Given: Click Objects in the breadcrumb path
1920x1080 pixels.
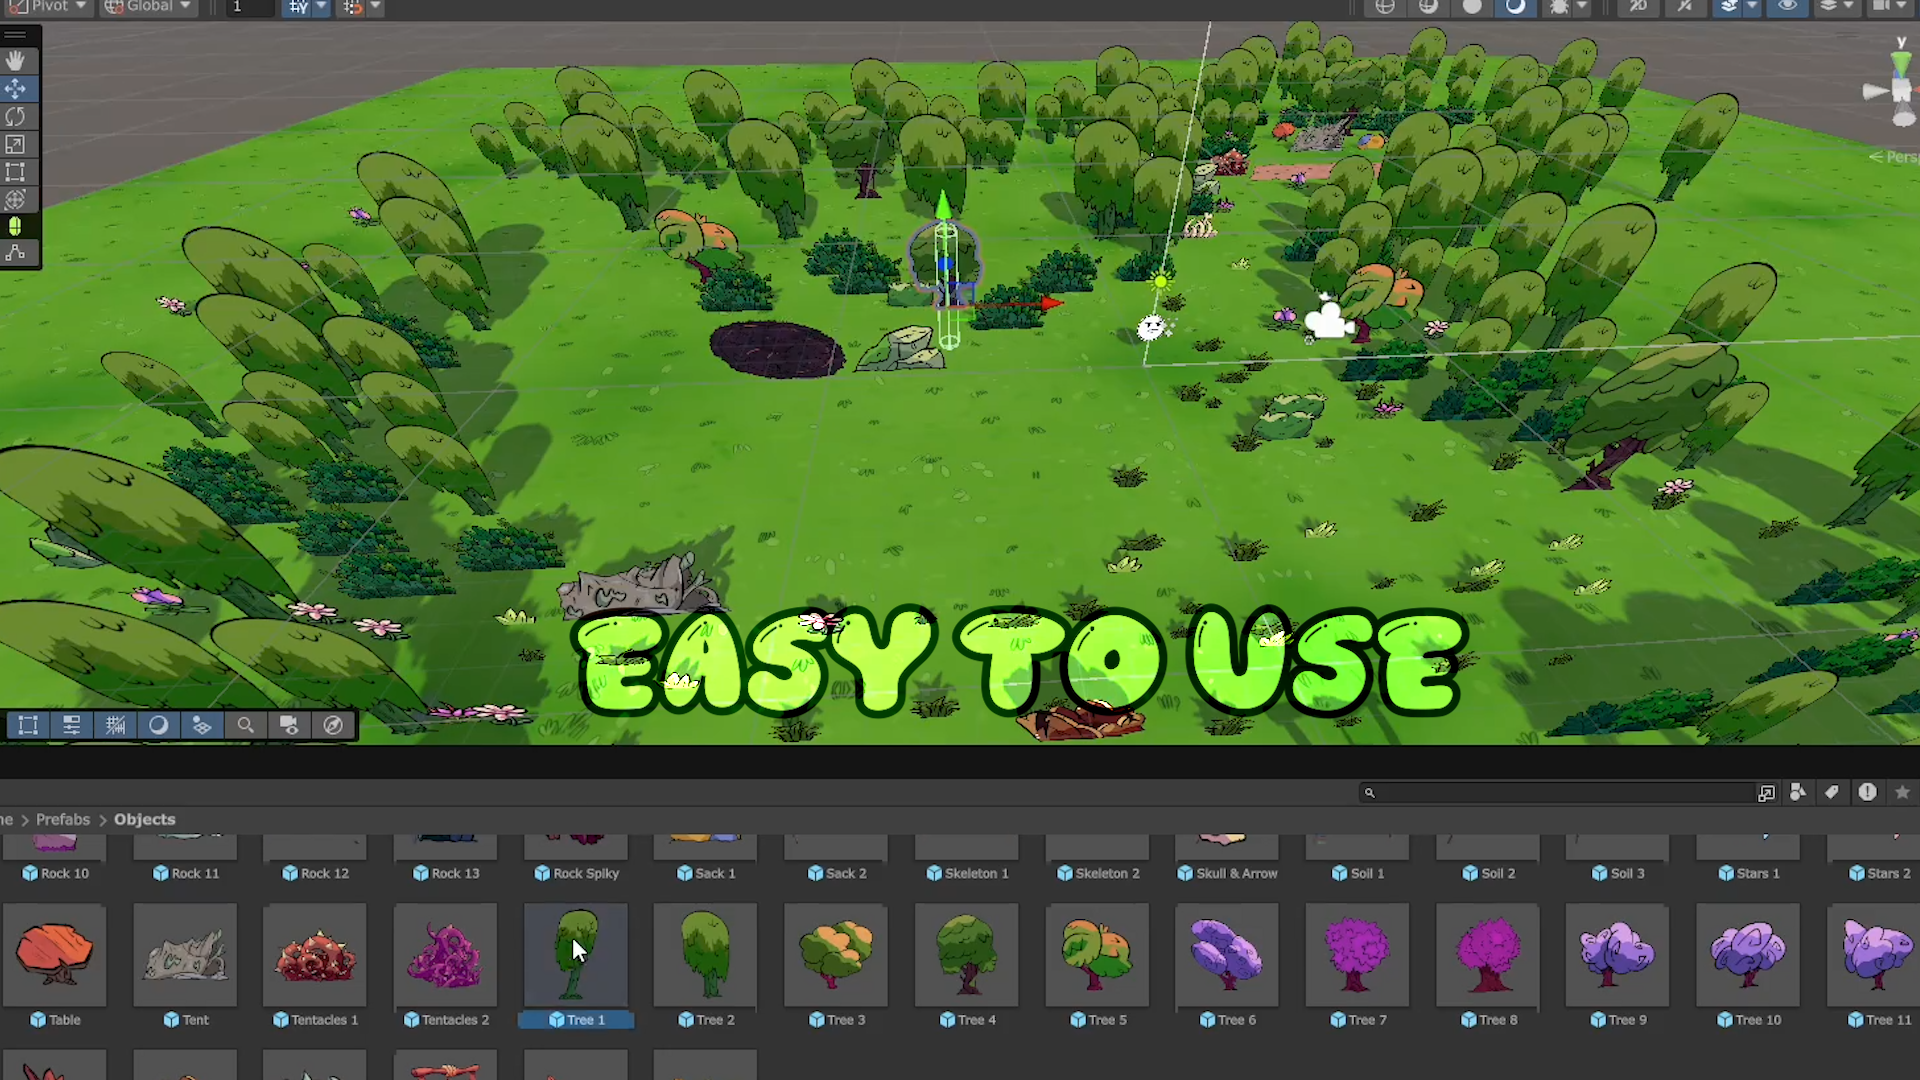Looking at the screenshot, I should 144,819.
